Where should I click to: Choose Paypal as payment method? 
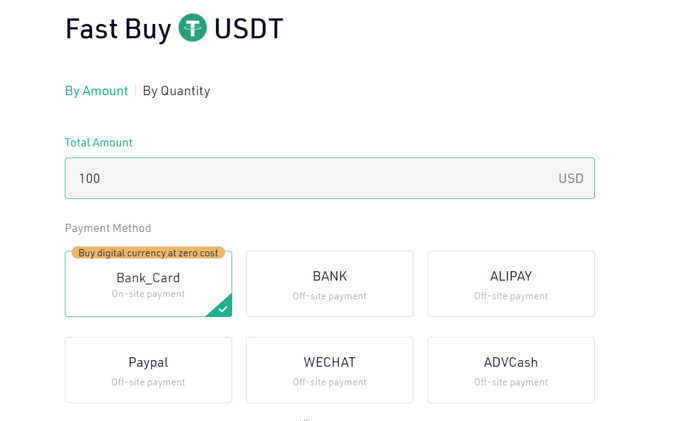click(x=148, y=370)
